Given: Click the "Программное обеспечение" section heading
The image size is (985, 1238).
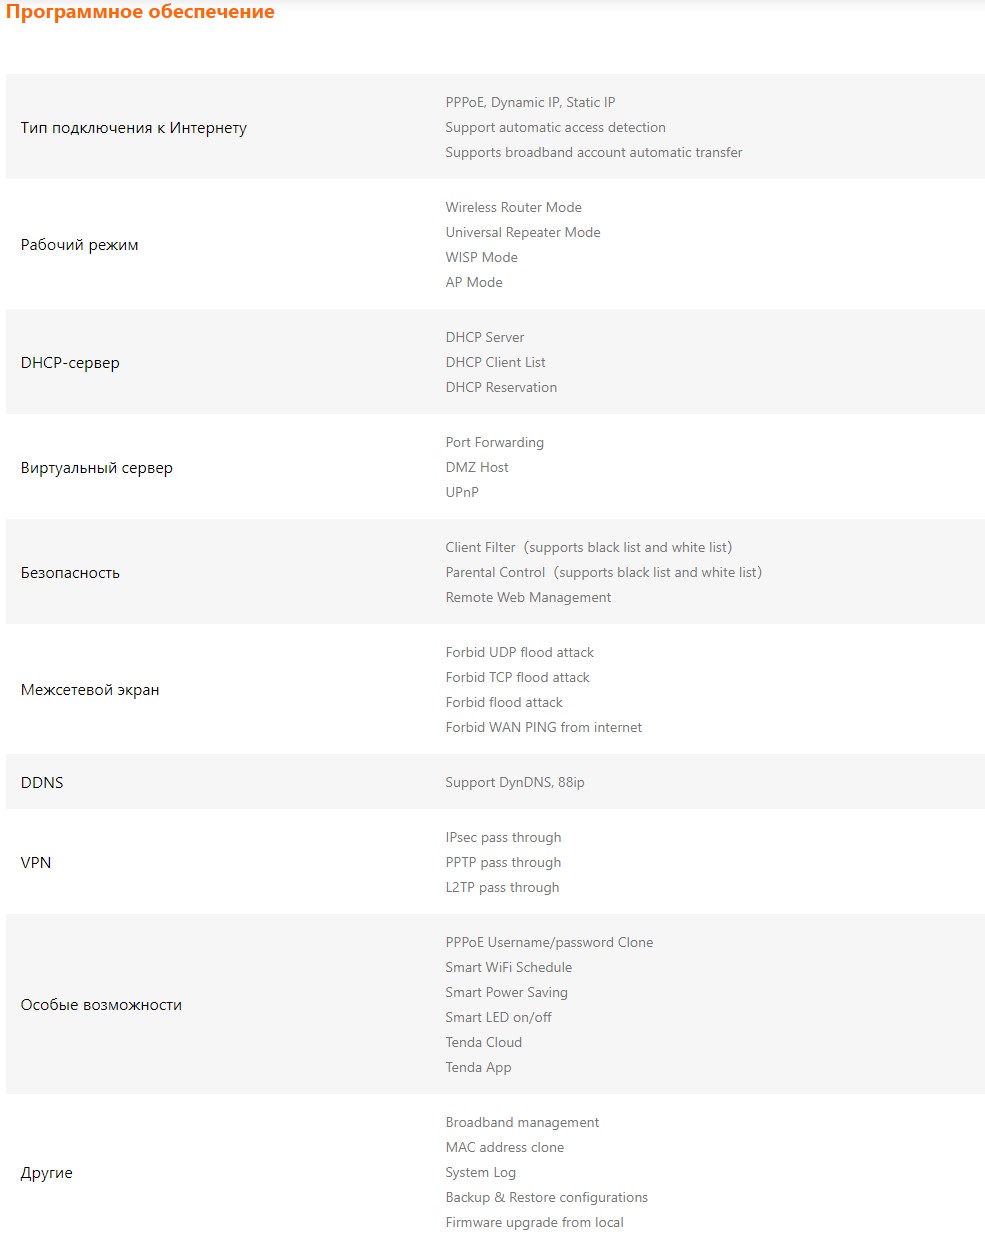Looking at the screenshot, I should pyautogui.click(x=140, y=12).
